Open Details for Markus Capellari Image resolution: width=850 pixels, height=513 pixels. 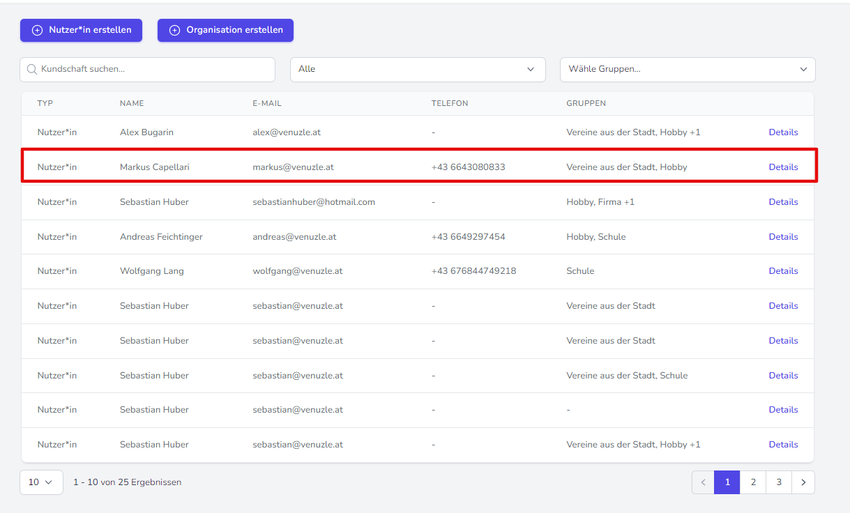(783, 167)
